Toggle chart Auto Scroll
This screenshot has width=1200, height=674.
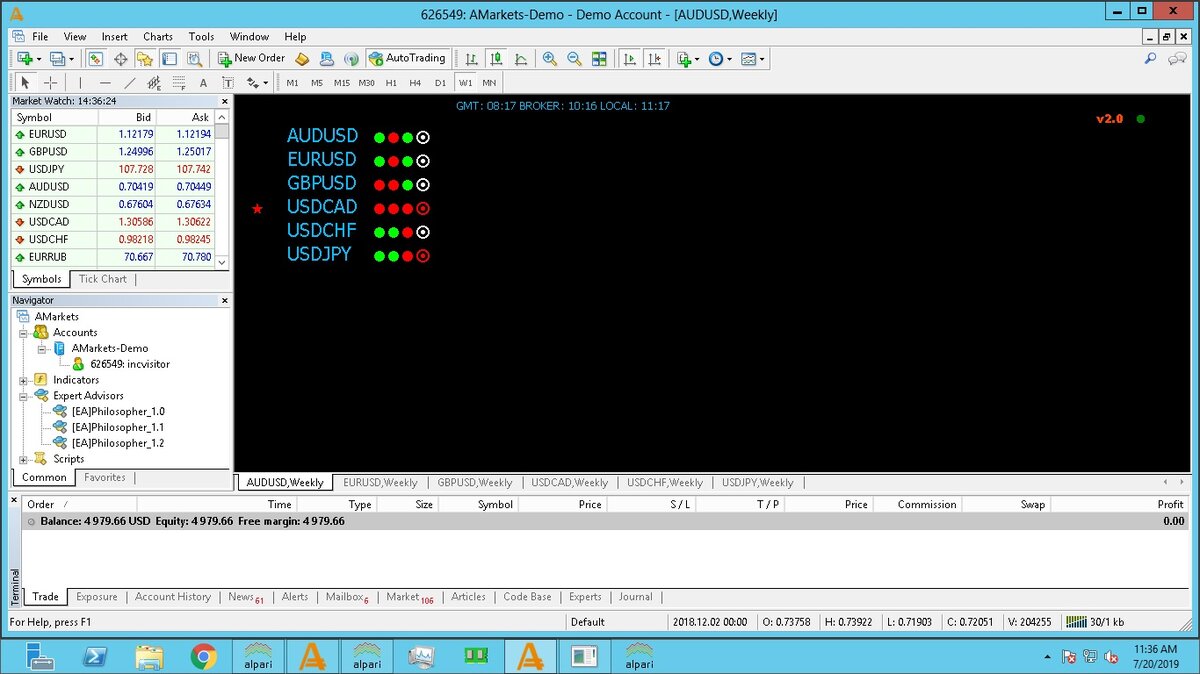point(630,59)
